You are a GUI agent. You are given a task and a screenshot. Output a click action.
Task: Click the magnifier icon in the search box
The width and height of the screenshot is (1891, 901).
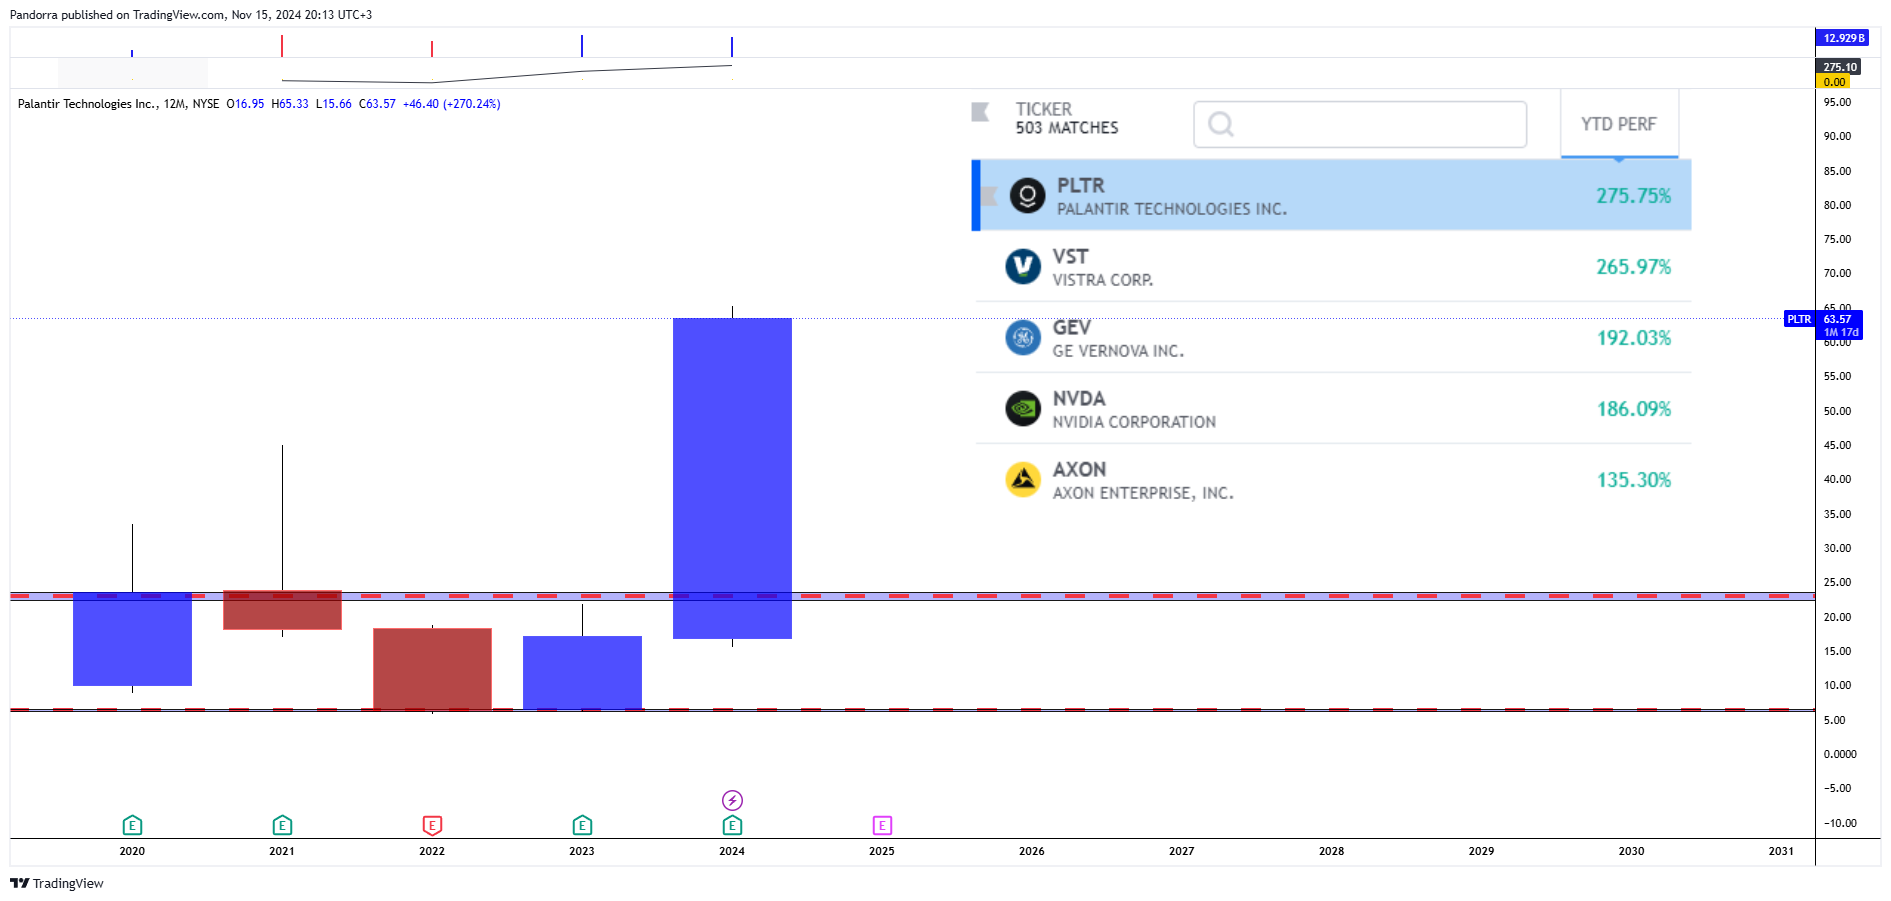click(x=1220, y=124)
